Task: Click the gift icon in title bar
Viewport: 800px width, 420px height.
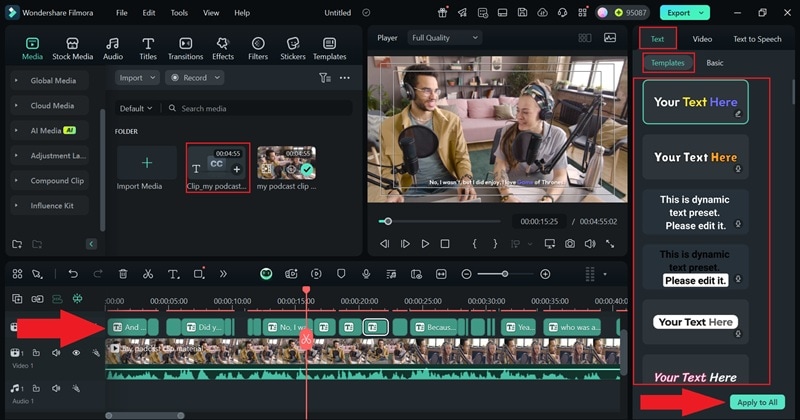Action: [x=442, y=13]
